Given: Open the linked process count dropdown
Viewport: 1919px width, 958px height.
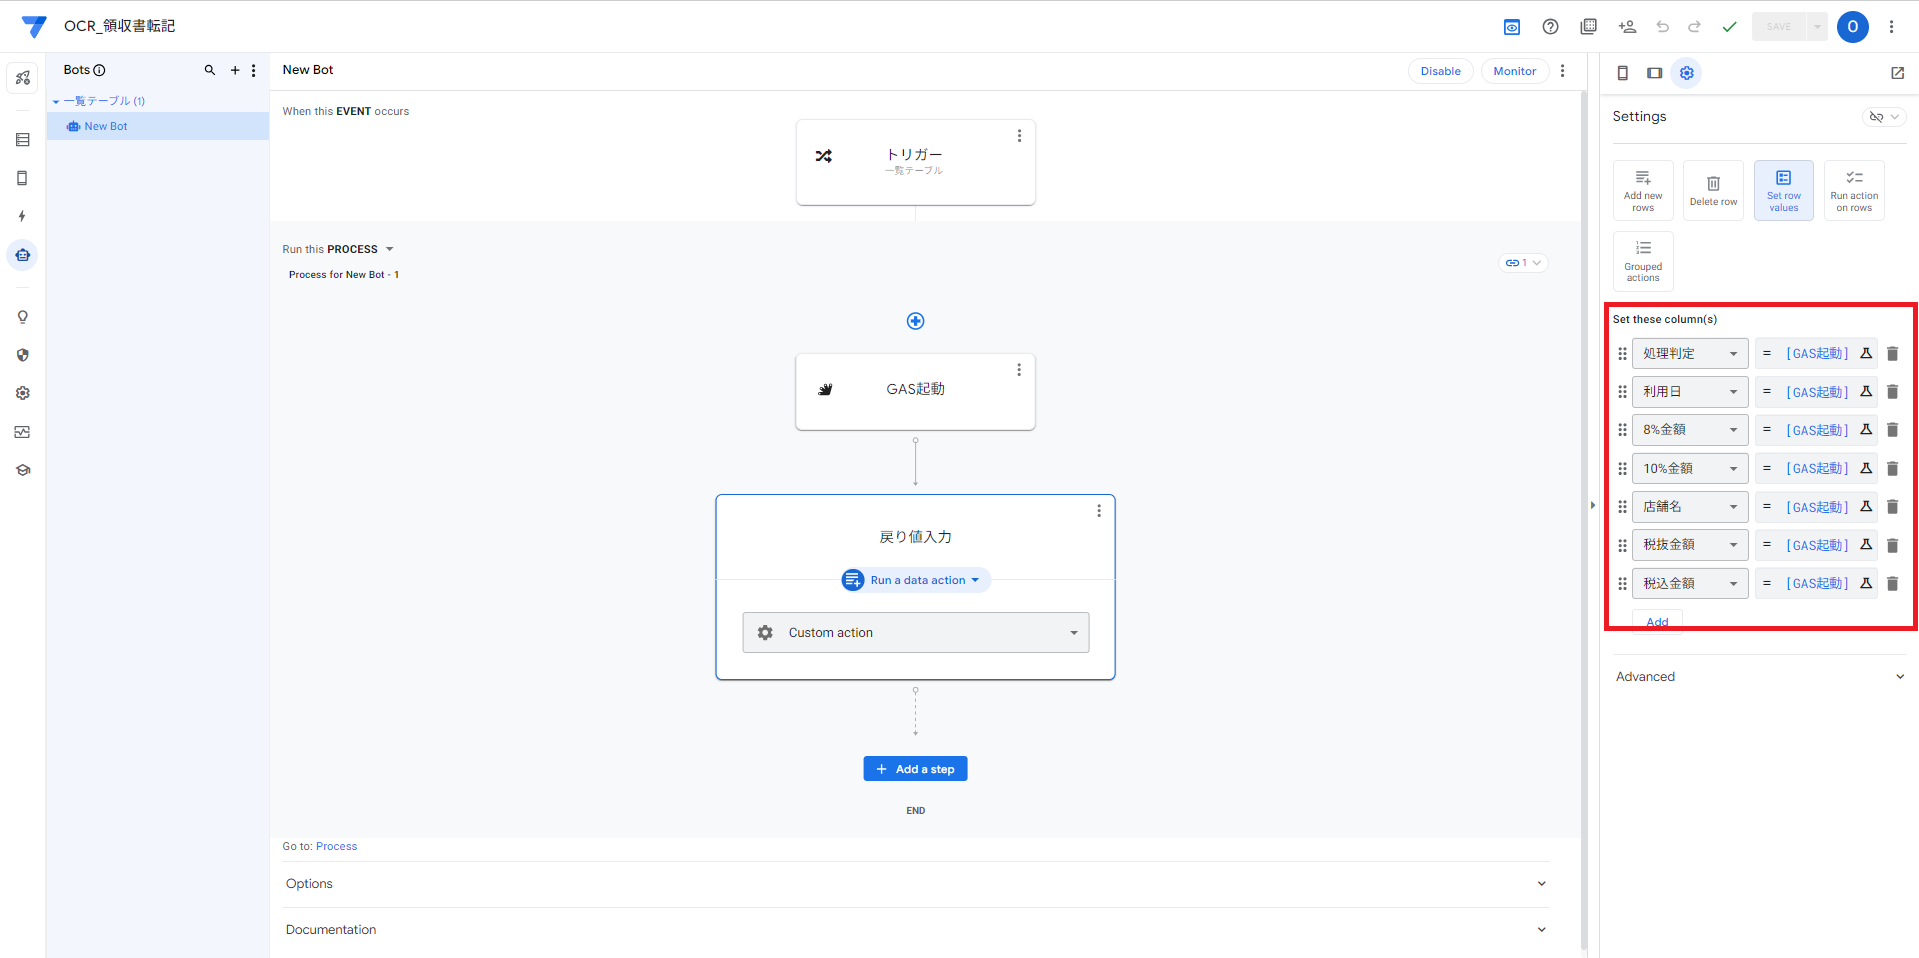Looking at the screenshot, I should coord(1523,263).
